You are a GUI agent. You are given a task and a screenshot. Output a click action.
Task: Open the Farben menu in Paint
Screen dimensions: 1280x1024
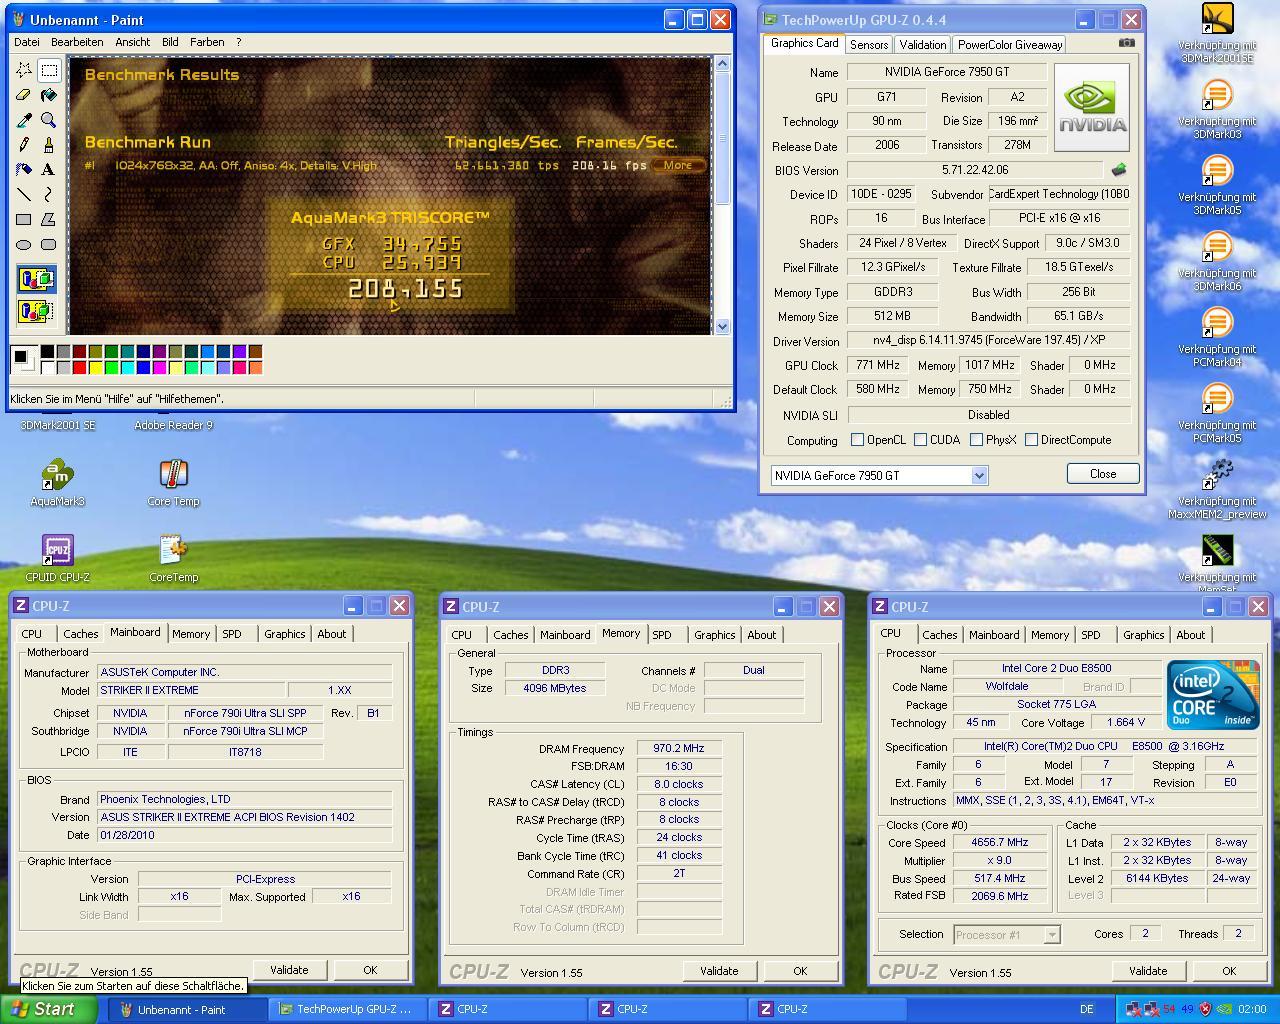click(207, 42)
